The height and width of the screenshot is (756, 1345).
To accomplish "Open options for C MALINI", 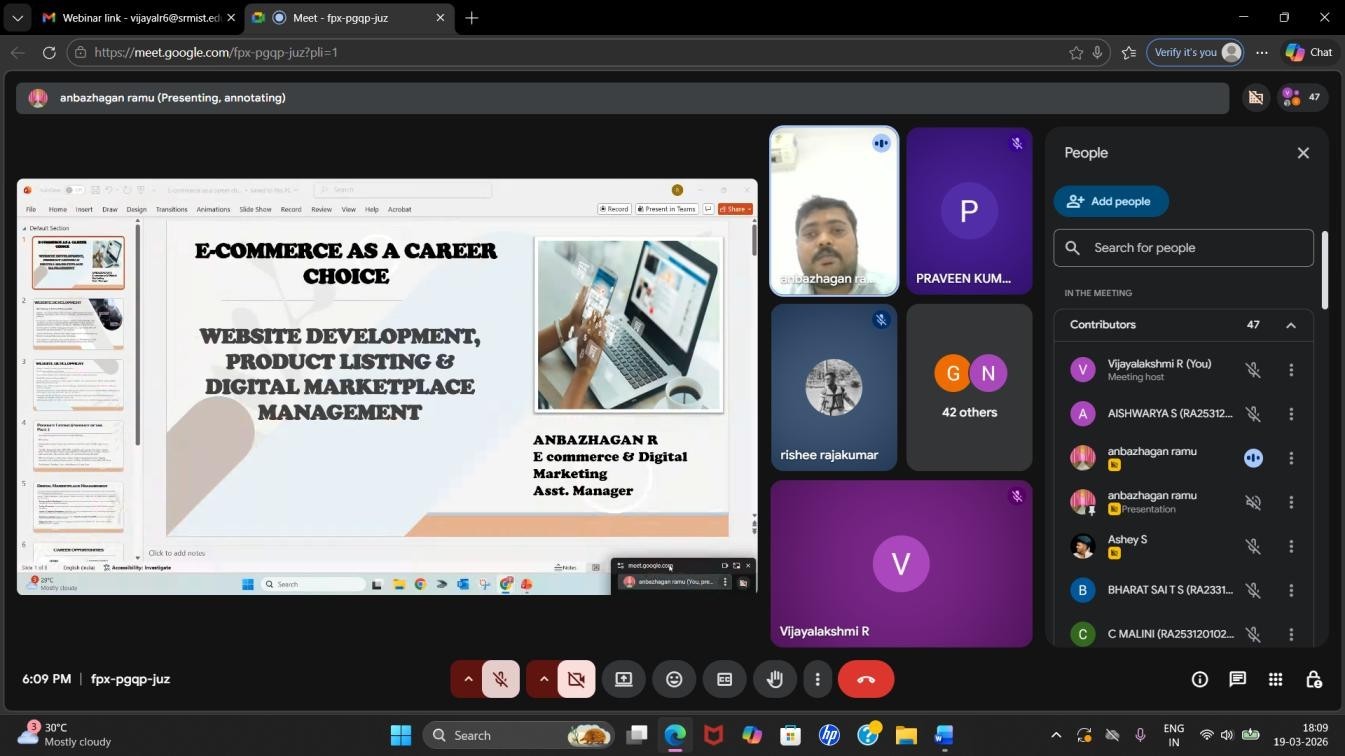I will 1291,634.
